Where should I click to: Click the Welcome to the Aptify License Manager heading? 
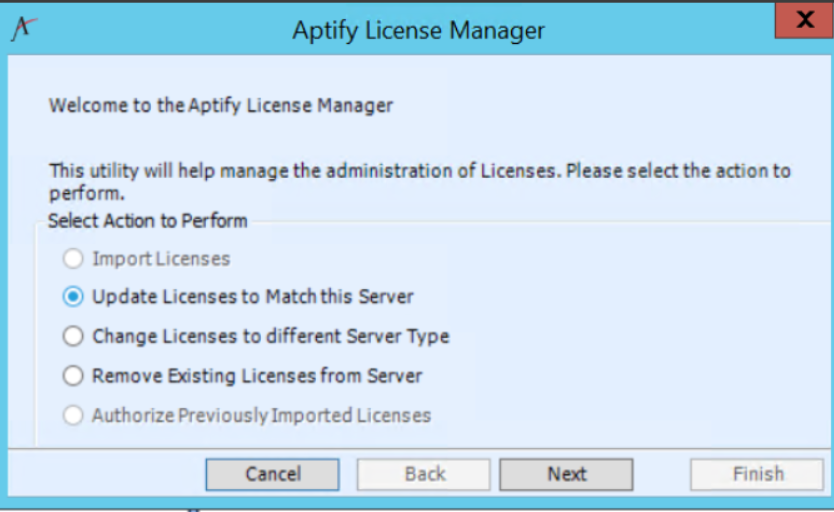tap(221, 105)
